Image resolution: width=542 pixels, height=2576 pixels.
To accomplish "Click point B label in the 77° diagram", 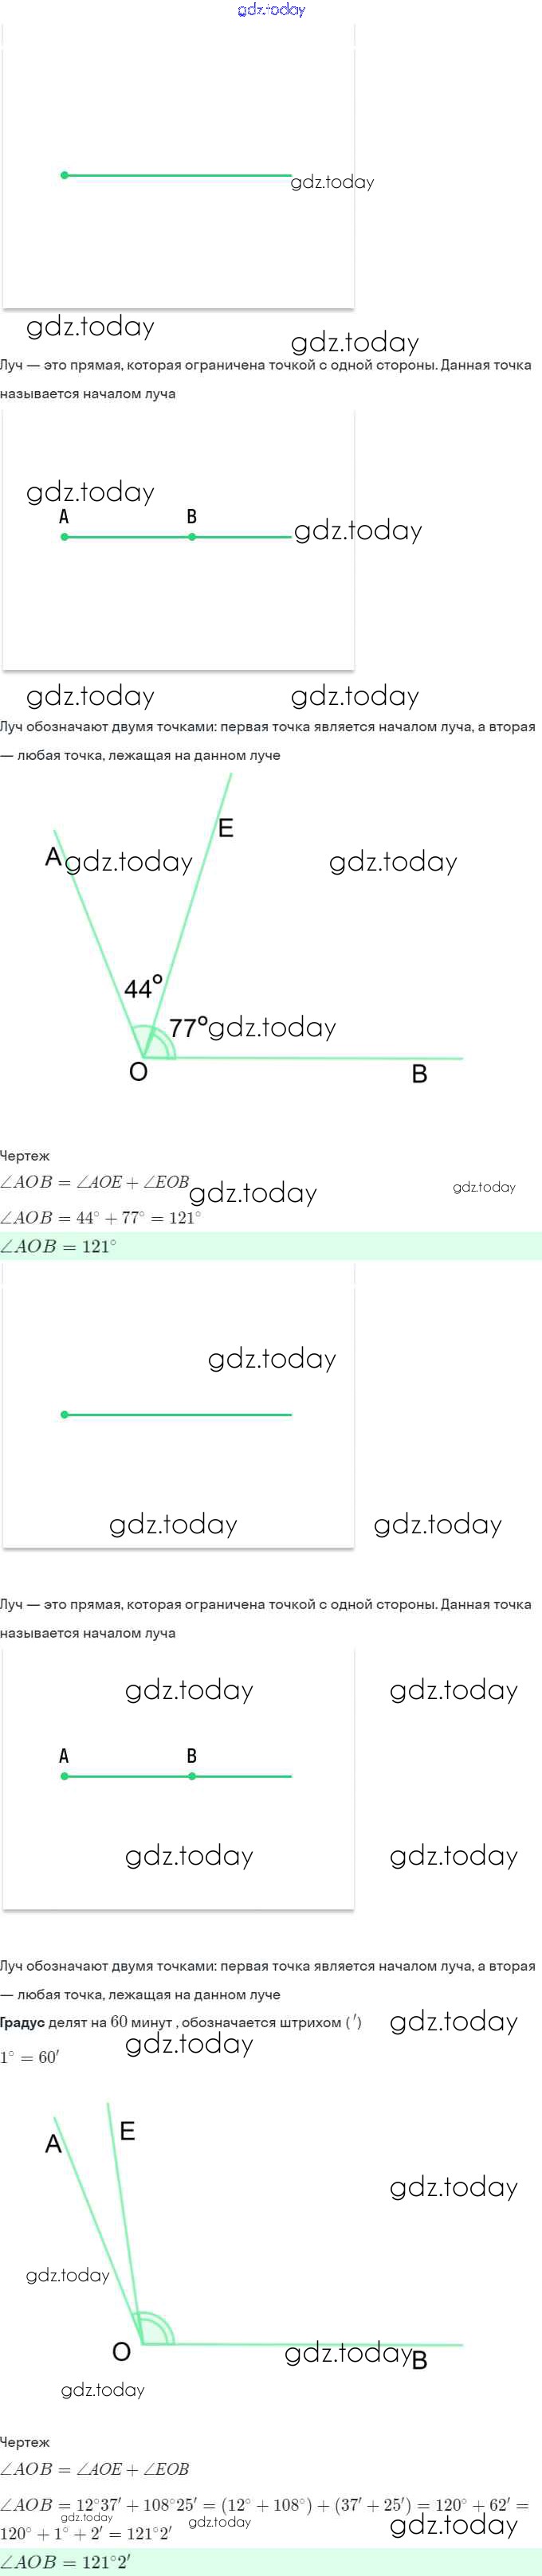I will (x=420, y=1074).
